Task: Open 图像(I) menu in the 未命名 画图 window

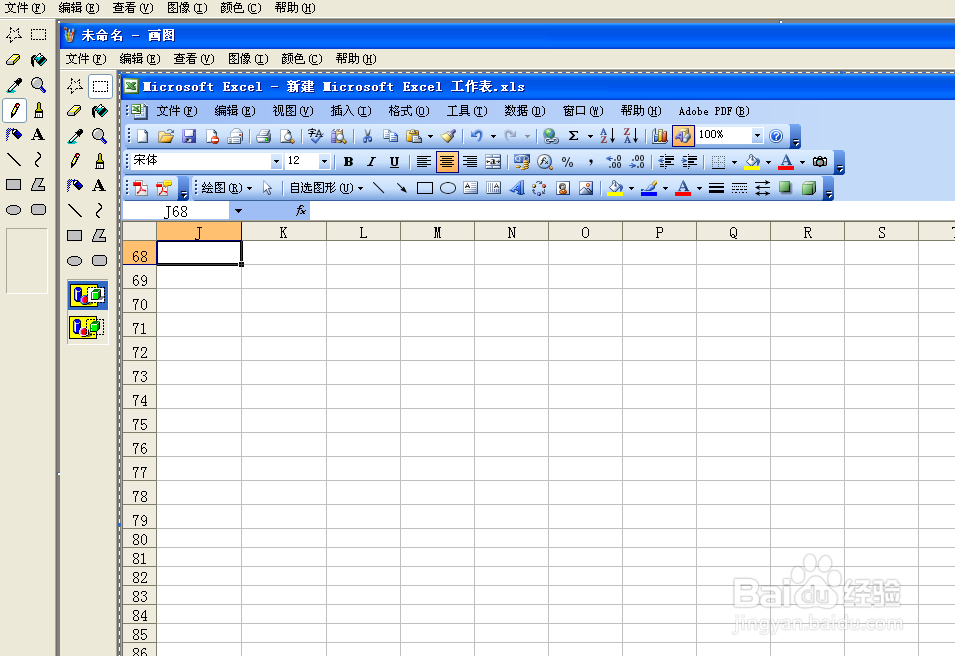Action: pos(248,58)
